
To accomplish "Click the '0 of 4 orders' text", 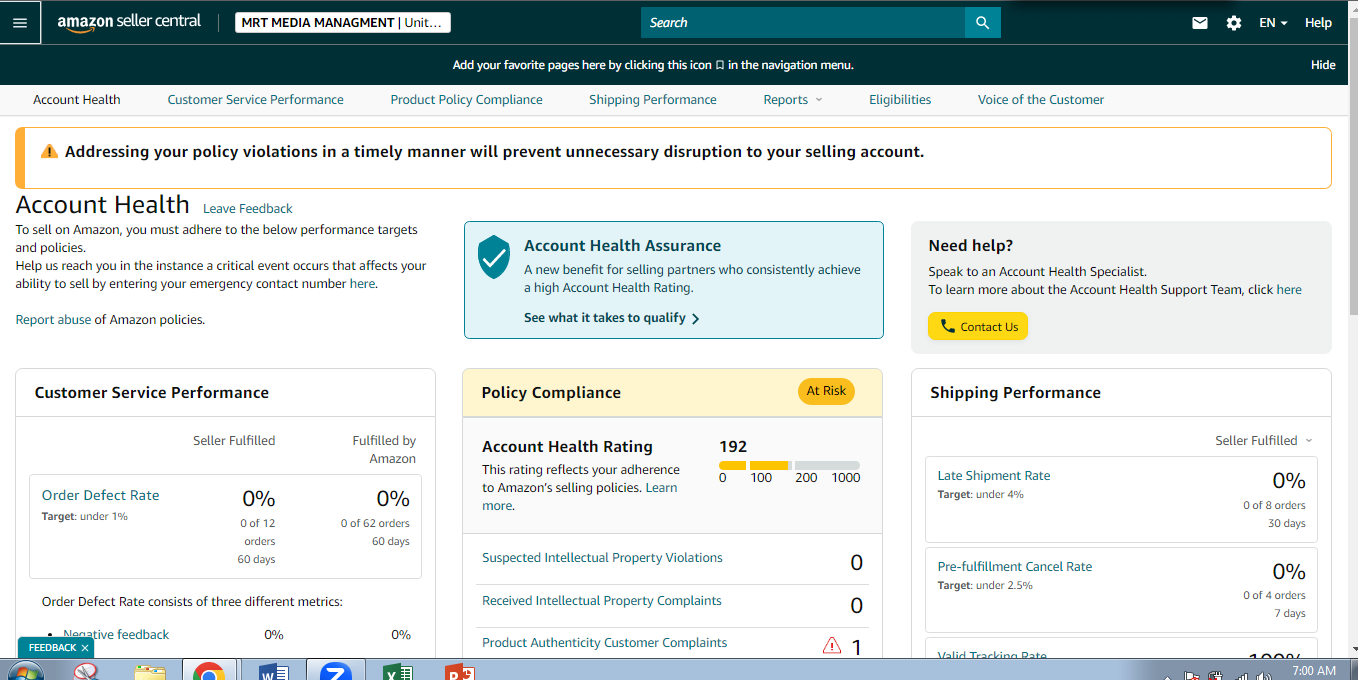I will [x=1274, y=595].
